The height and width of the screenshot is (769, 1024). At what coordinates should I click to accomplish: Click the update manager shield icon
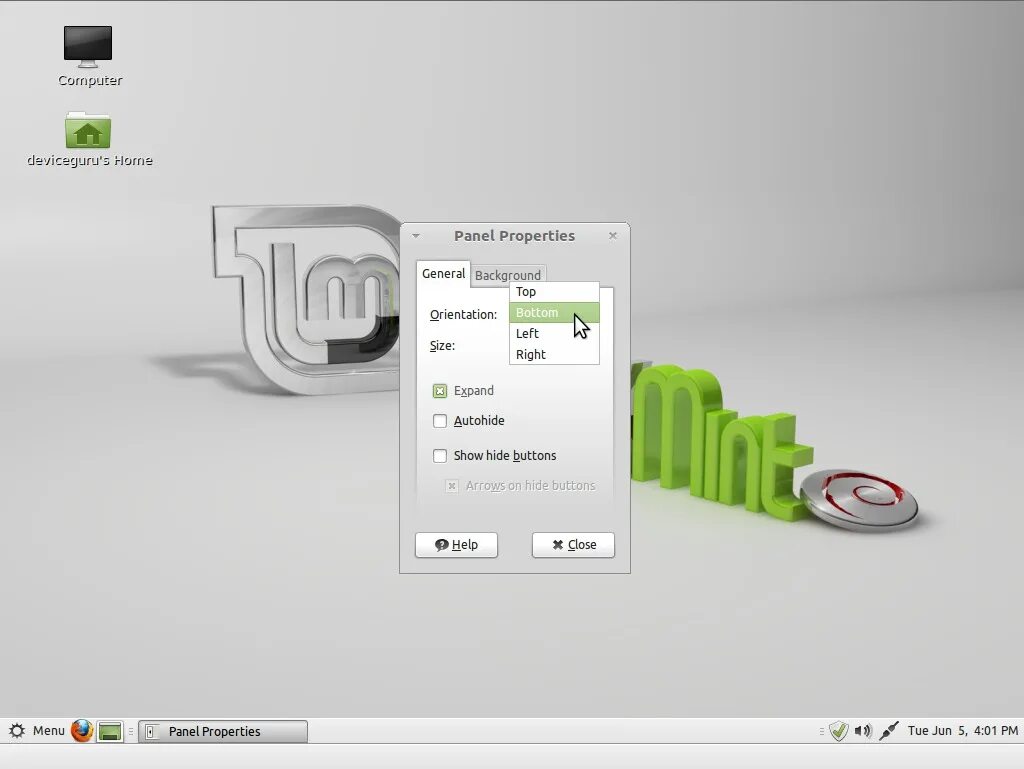coord(839,730)
